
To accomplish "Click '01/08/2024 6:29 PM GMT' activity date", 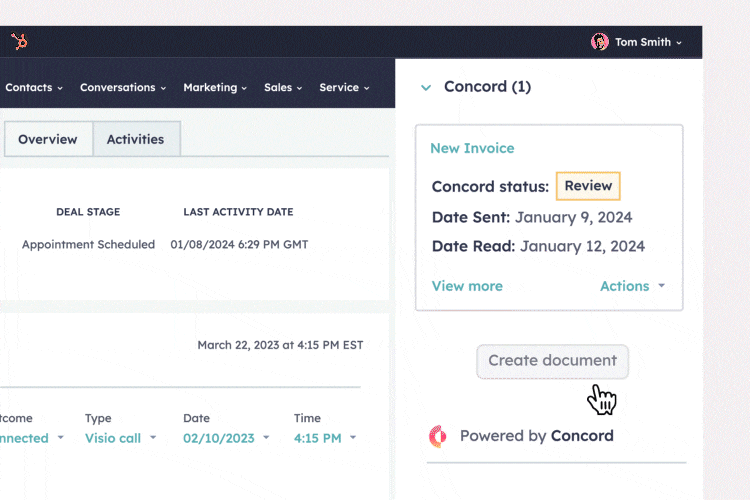I will [x=239, y=244].
